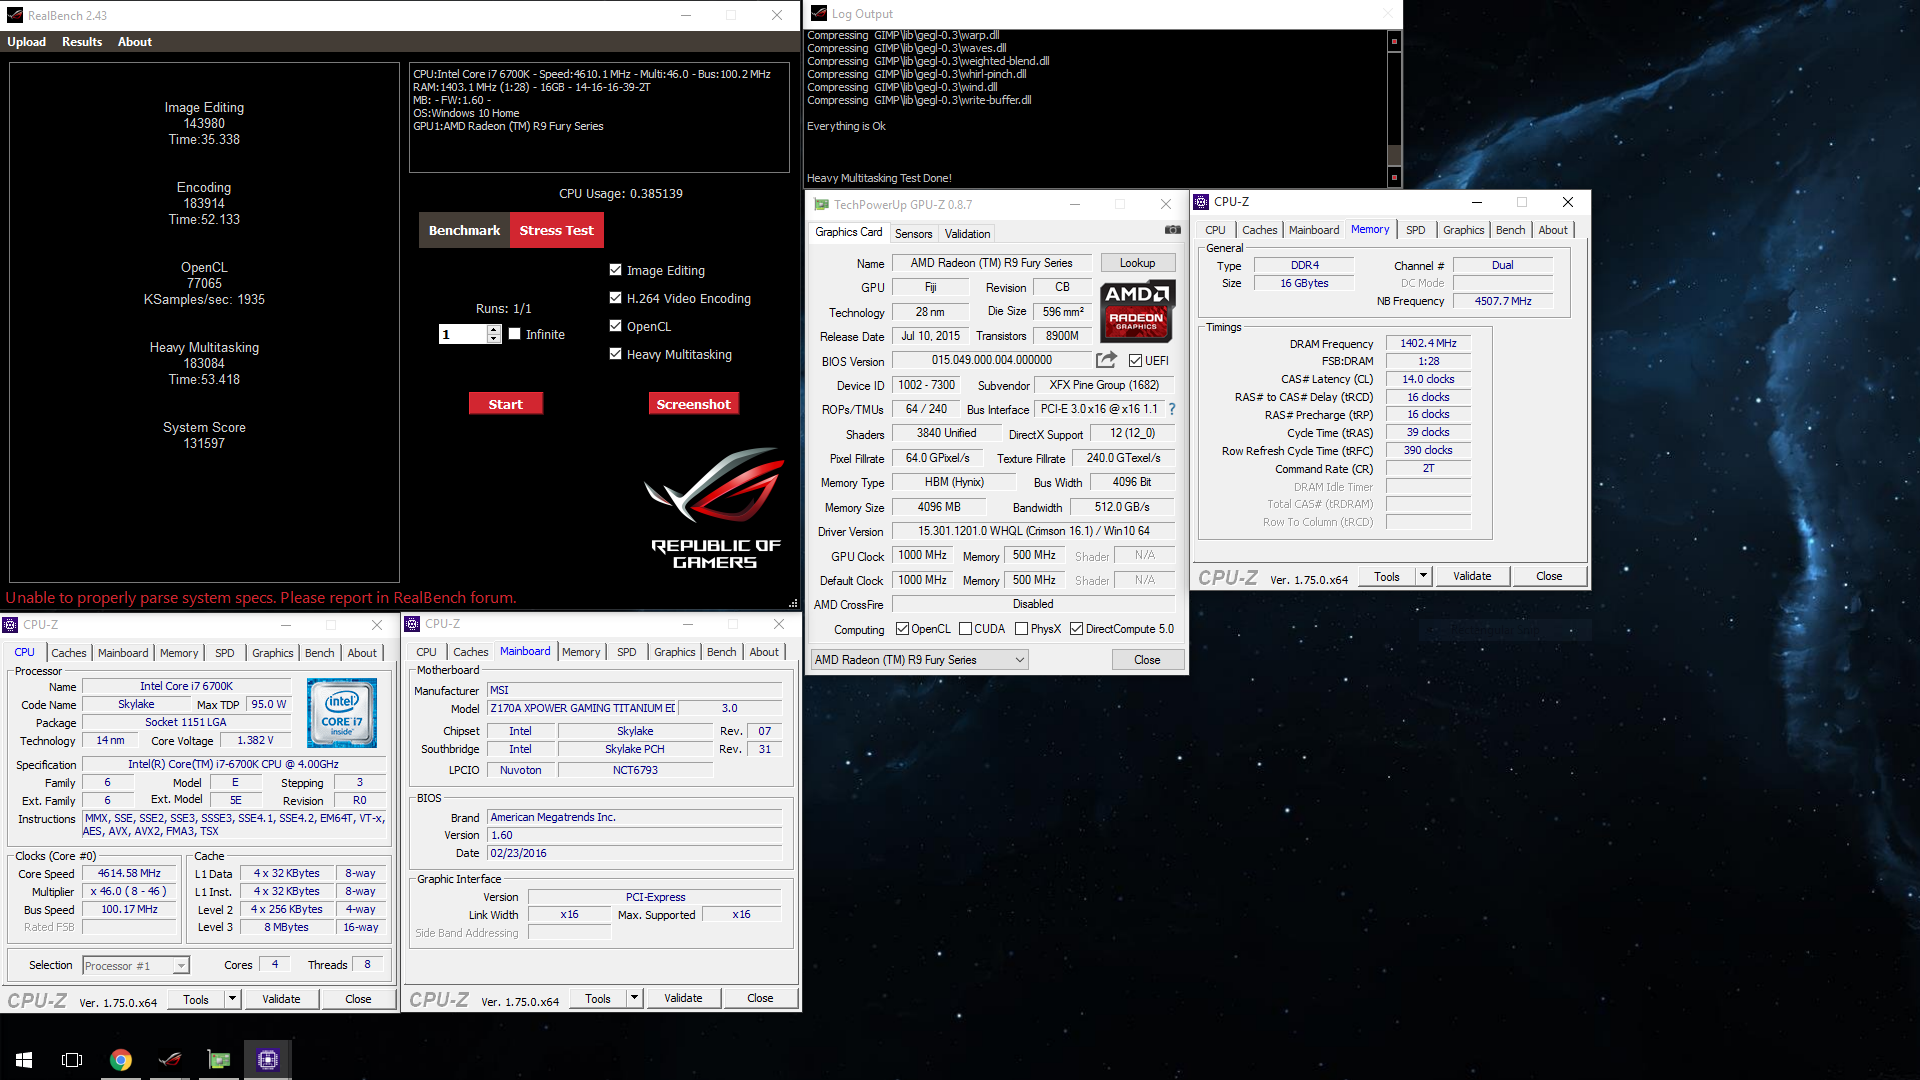Increase the Runs count with up arrow

point(493,329)
